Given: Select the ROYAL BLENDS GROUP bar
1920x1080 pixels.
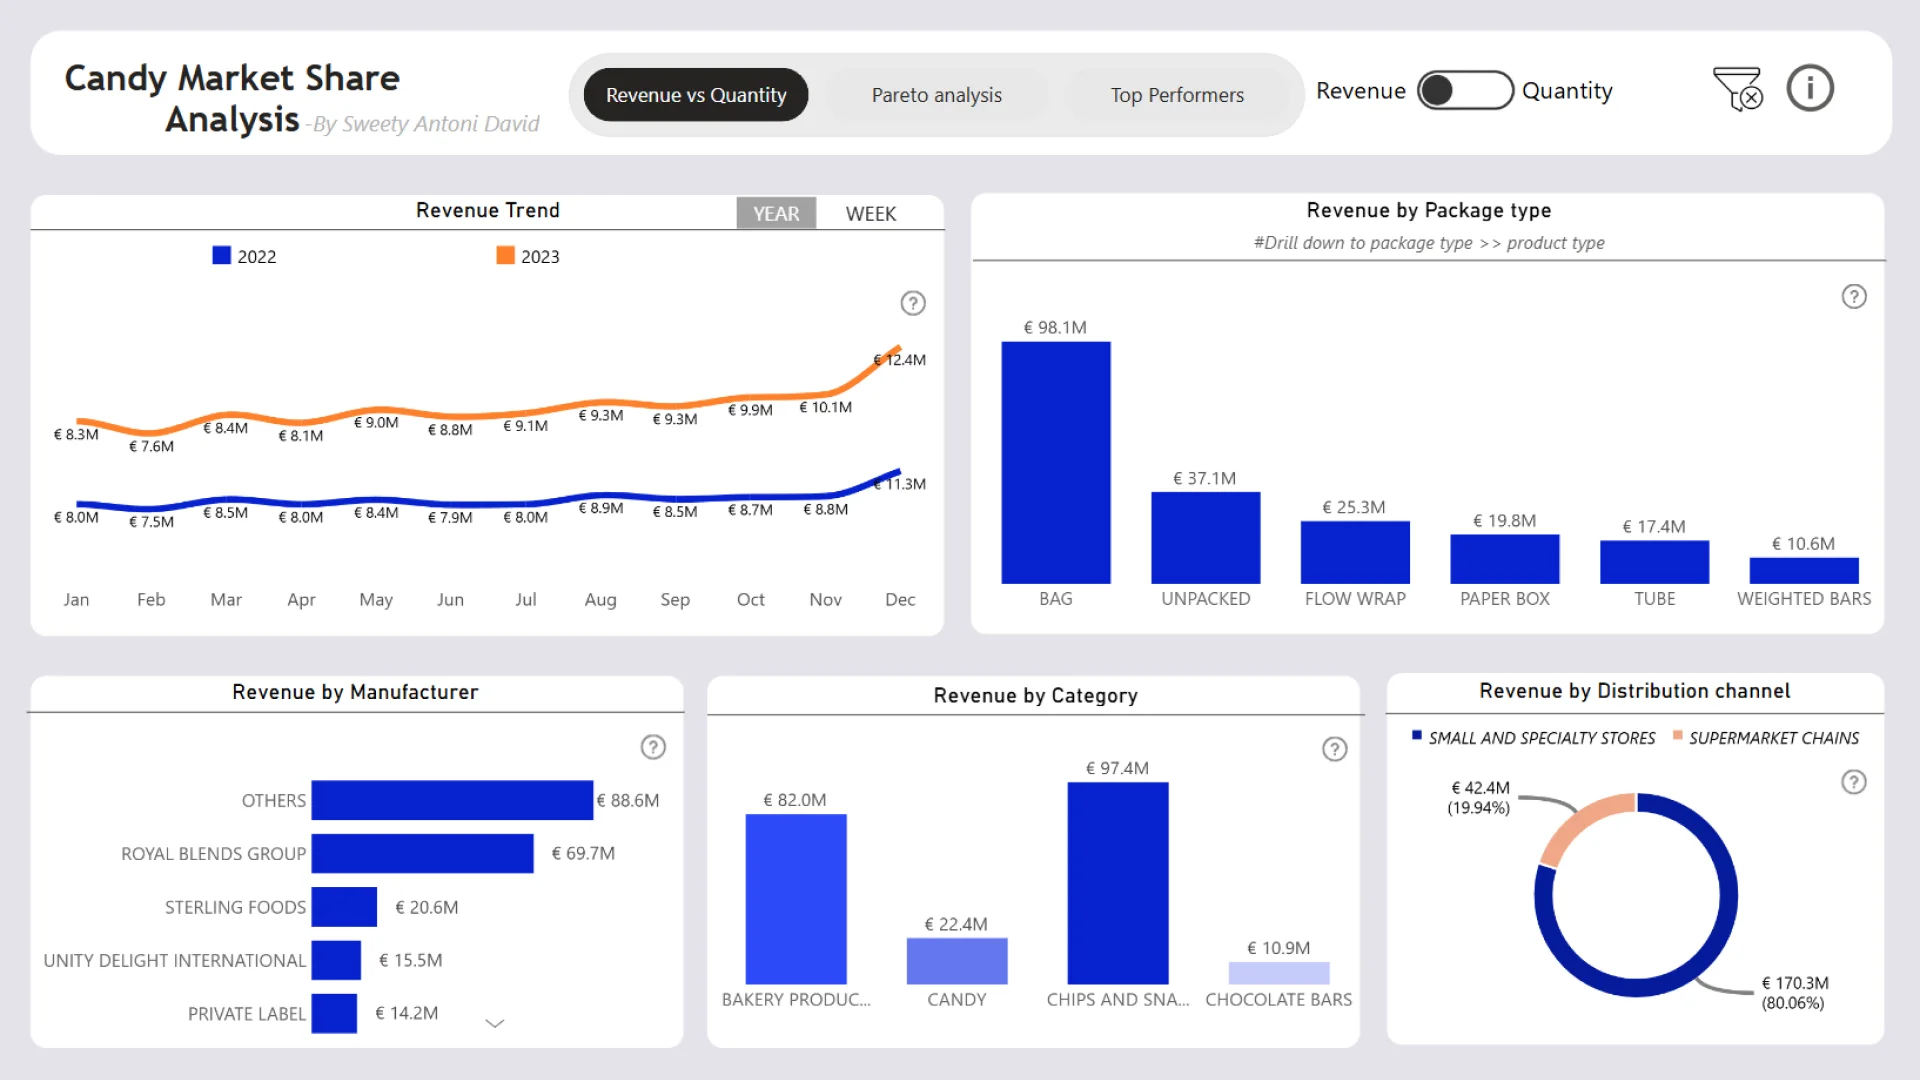Looking at the screenshot, I should [x=423, y=854].
